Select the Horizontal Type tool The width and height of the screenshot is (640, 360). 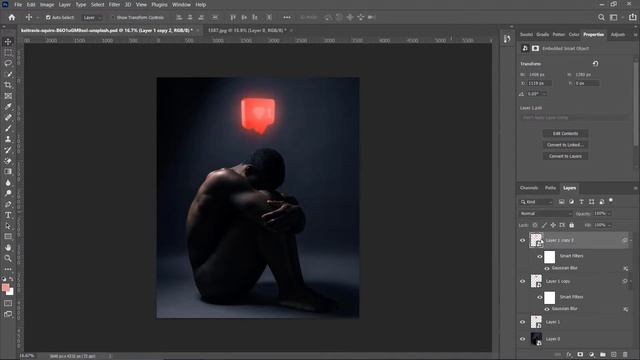tap(8, 215)
